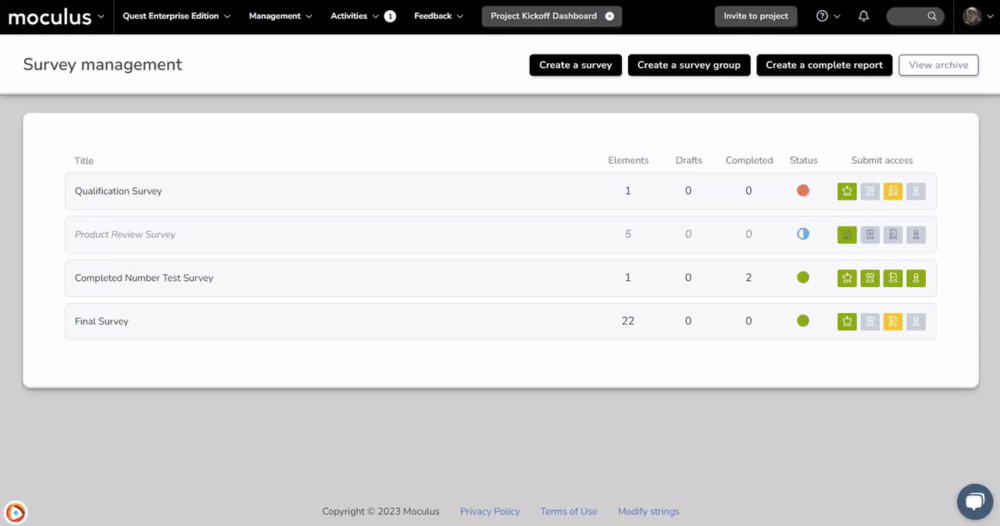The height and width of the screenshot is (526, 1000).
Task: Toggle pawn submit access on Final Survey
Action: (916, 322)
